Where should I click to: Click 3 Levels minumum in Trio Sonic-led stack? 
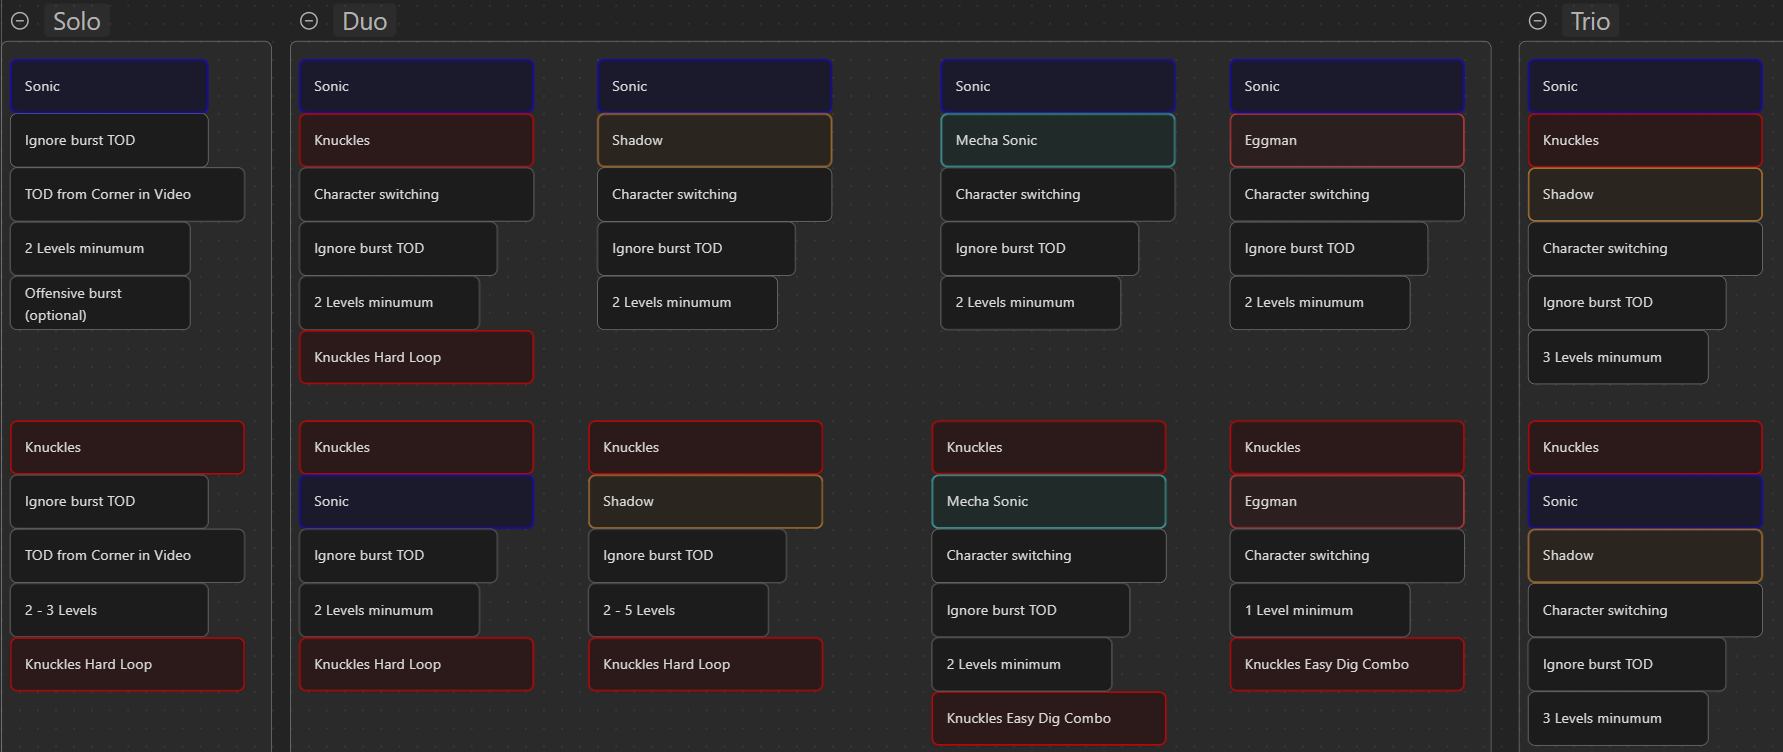(x=1618, y=357)
